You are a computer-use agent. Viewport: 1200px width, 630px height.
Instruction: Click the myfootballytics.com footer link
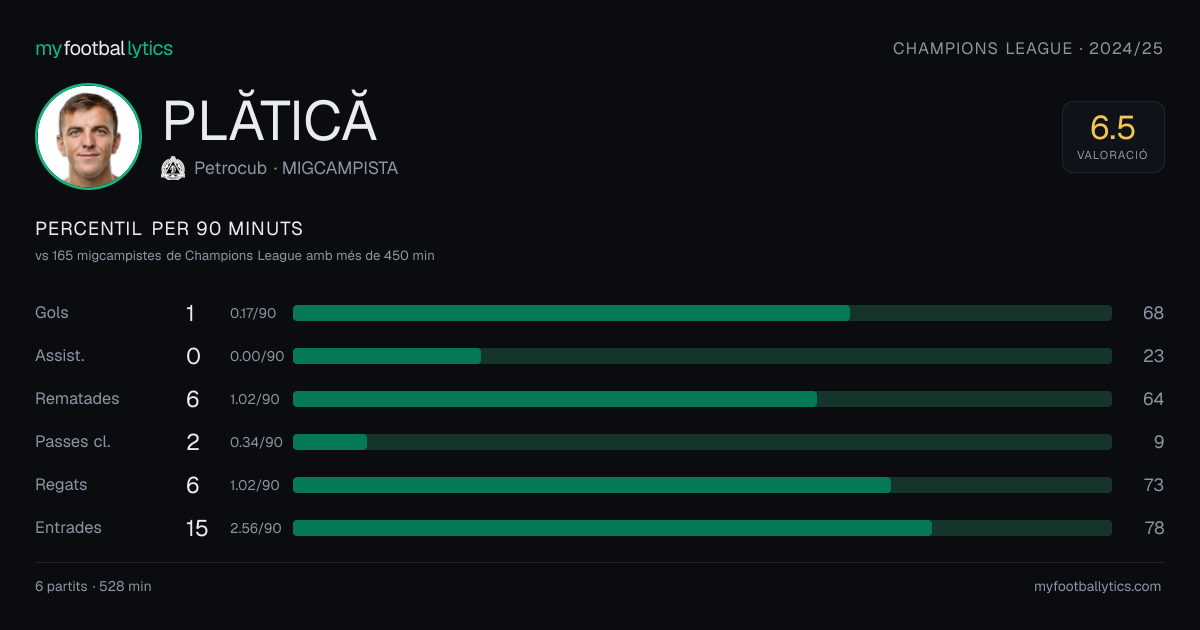(1098, 587)
